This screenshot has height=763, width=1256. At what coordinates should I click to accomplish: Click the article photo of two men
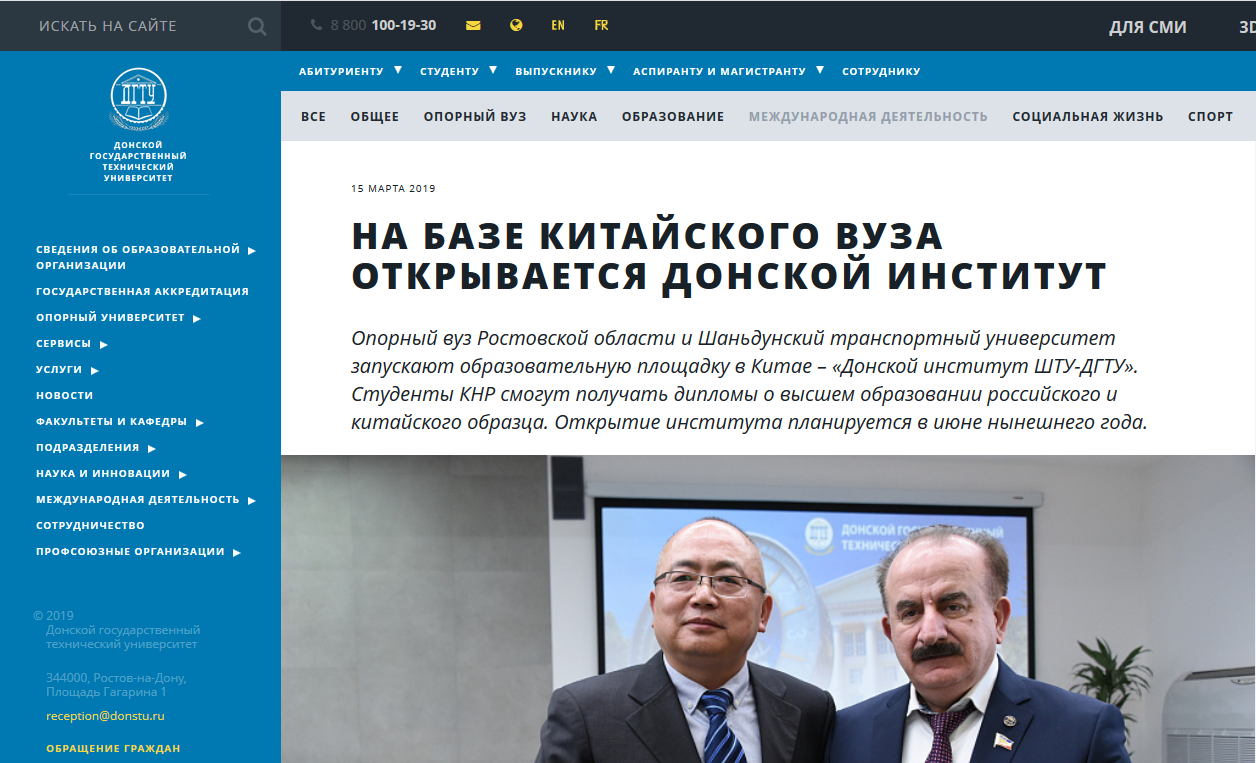click(x=768, y=609)
